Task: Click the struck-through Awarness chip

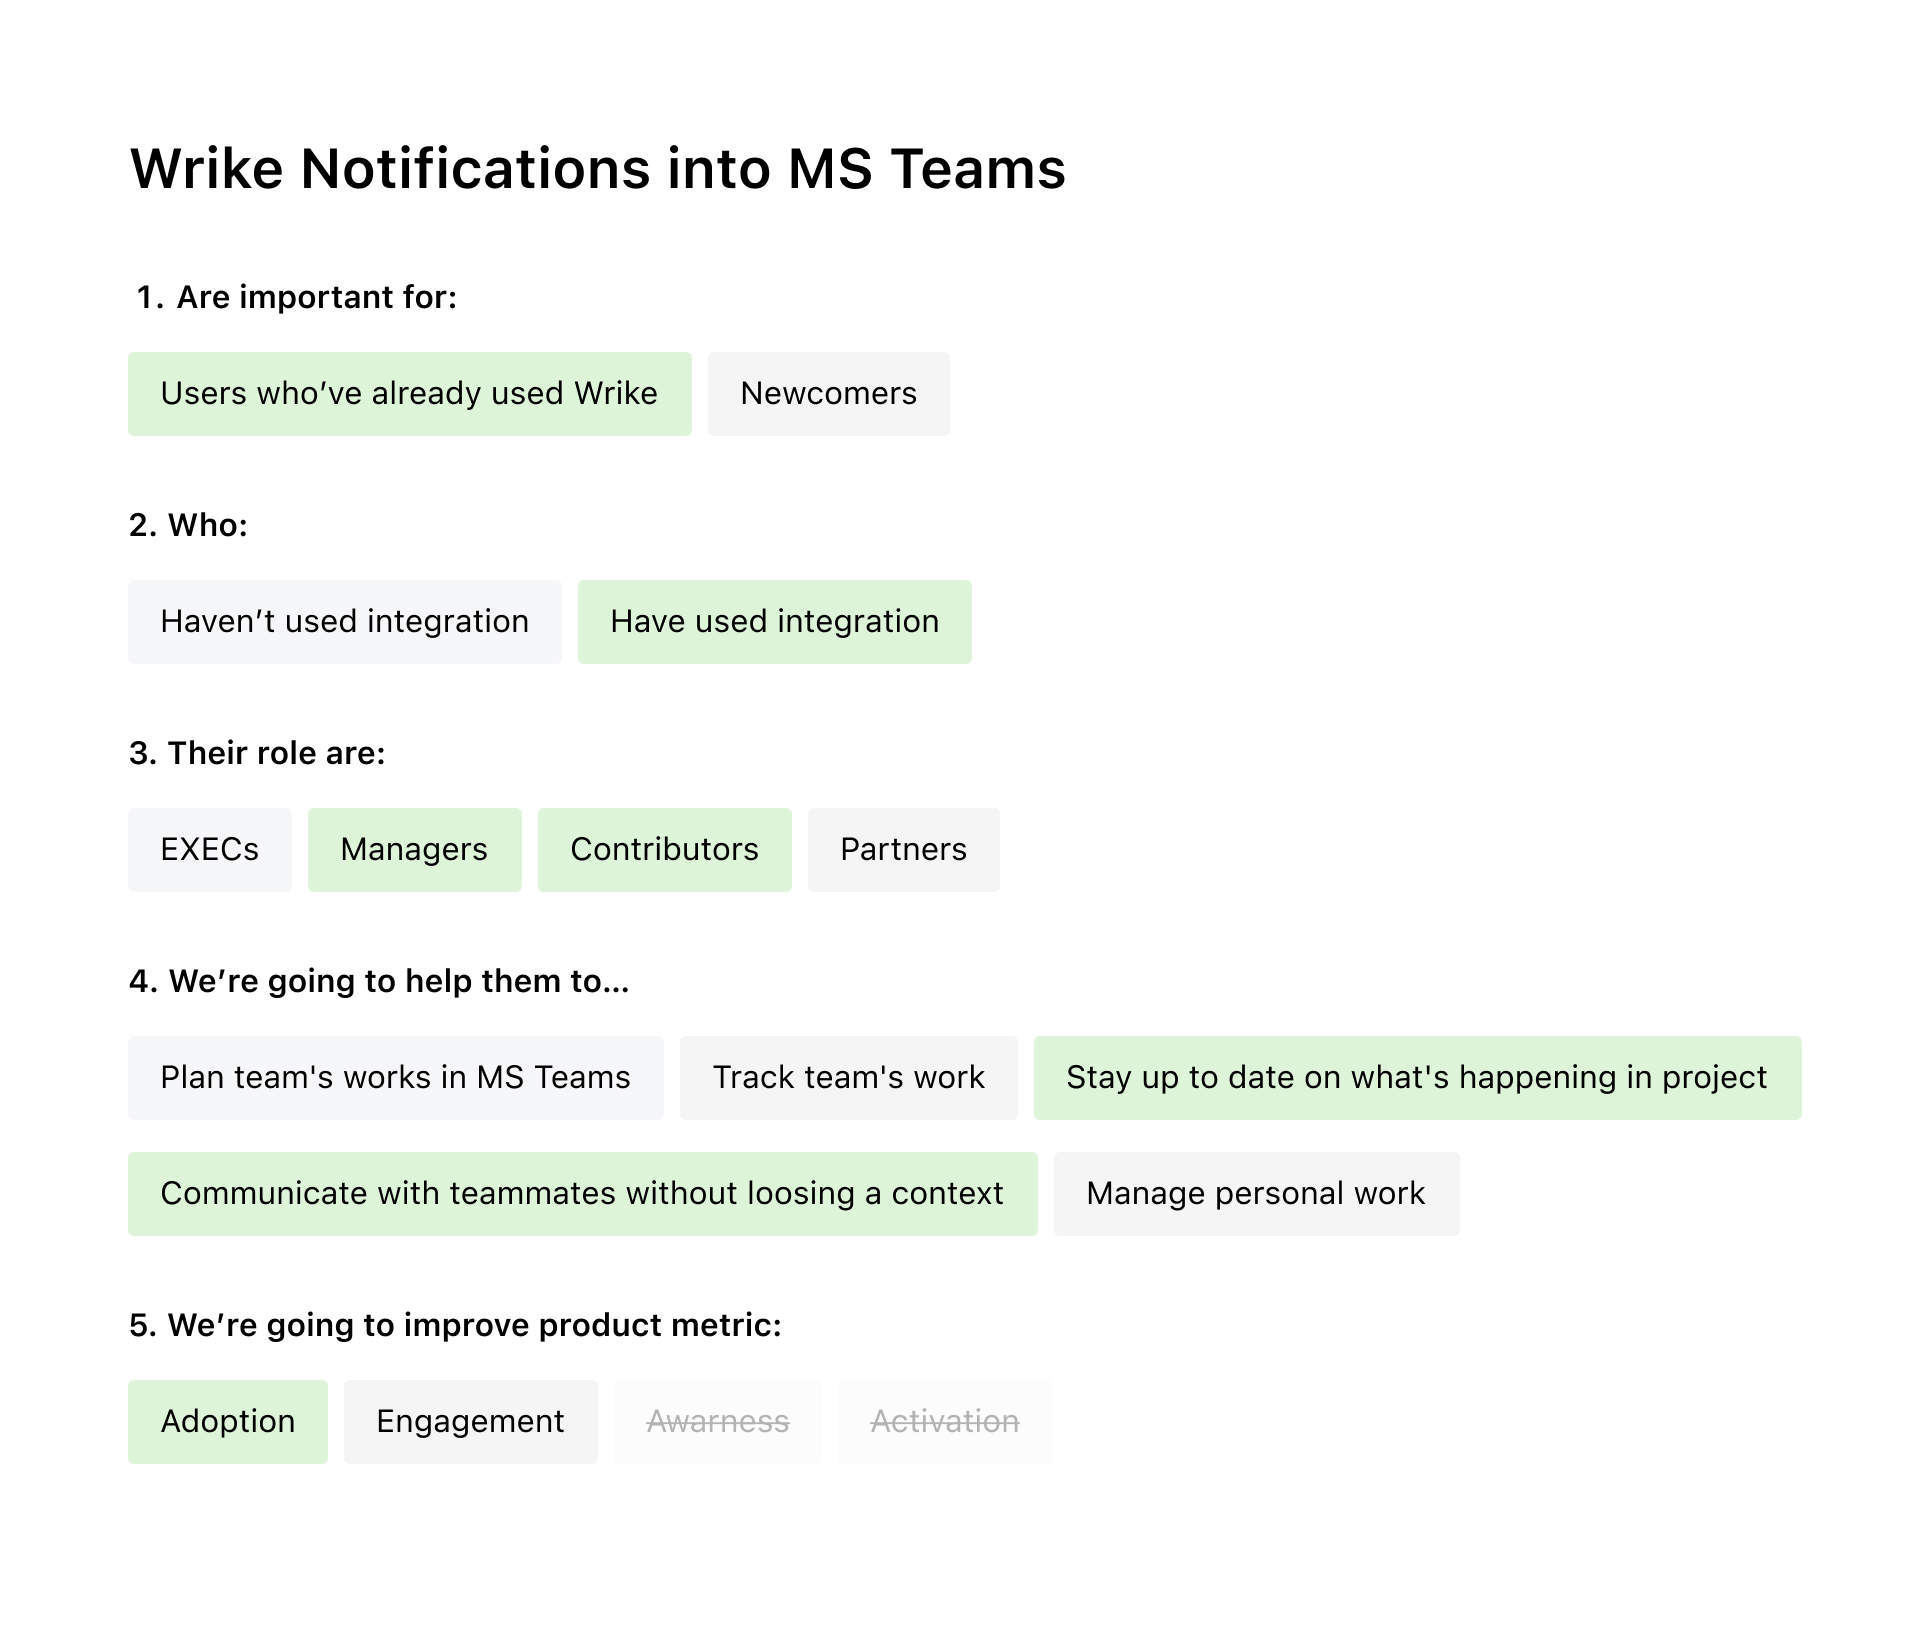Action: [717, 1422]
